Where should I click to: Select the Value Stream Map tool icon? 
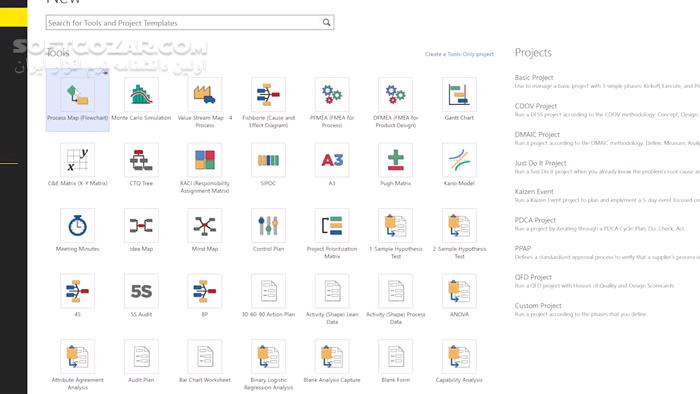coord(205,95)
